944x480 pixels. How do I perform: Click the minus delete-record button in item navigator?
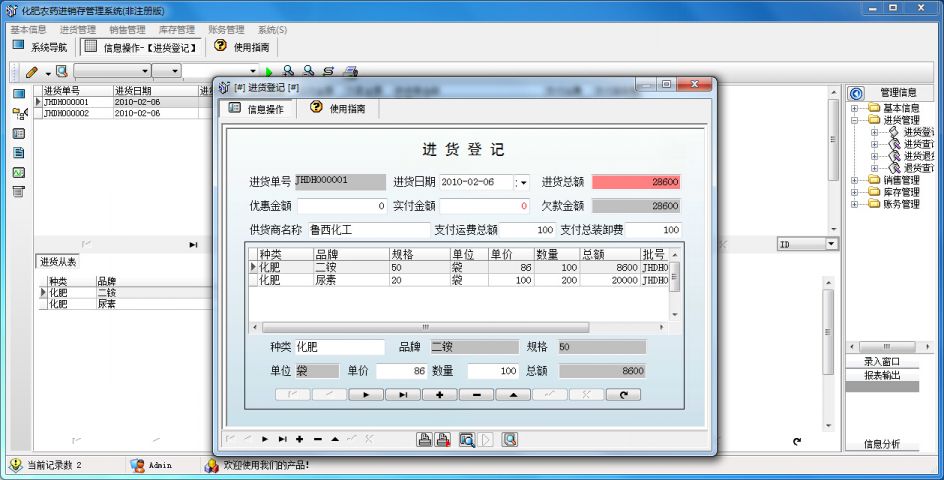476,395
